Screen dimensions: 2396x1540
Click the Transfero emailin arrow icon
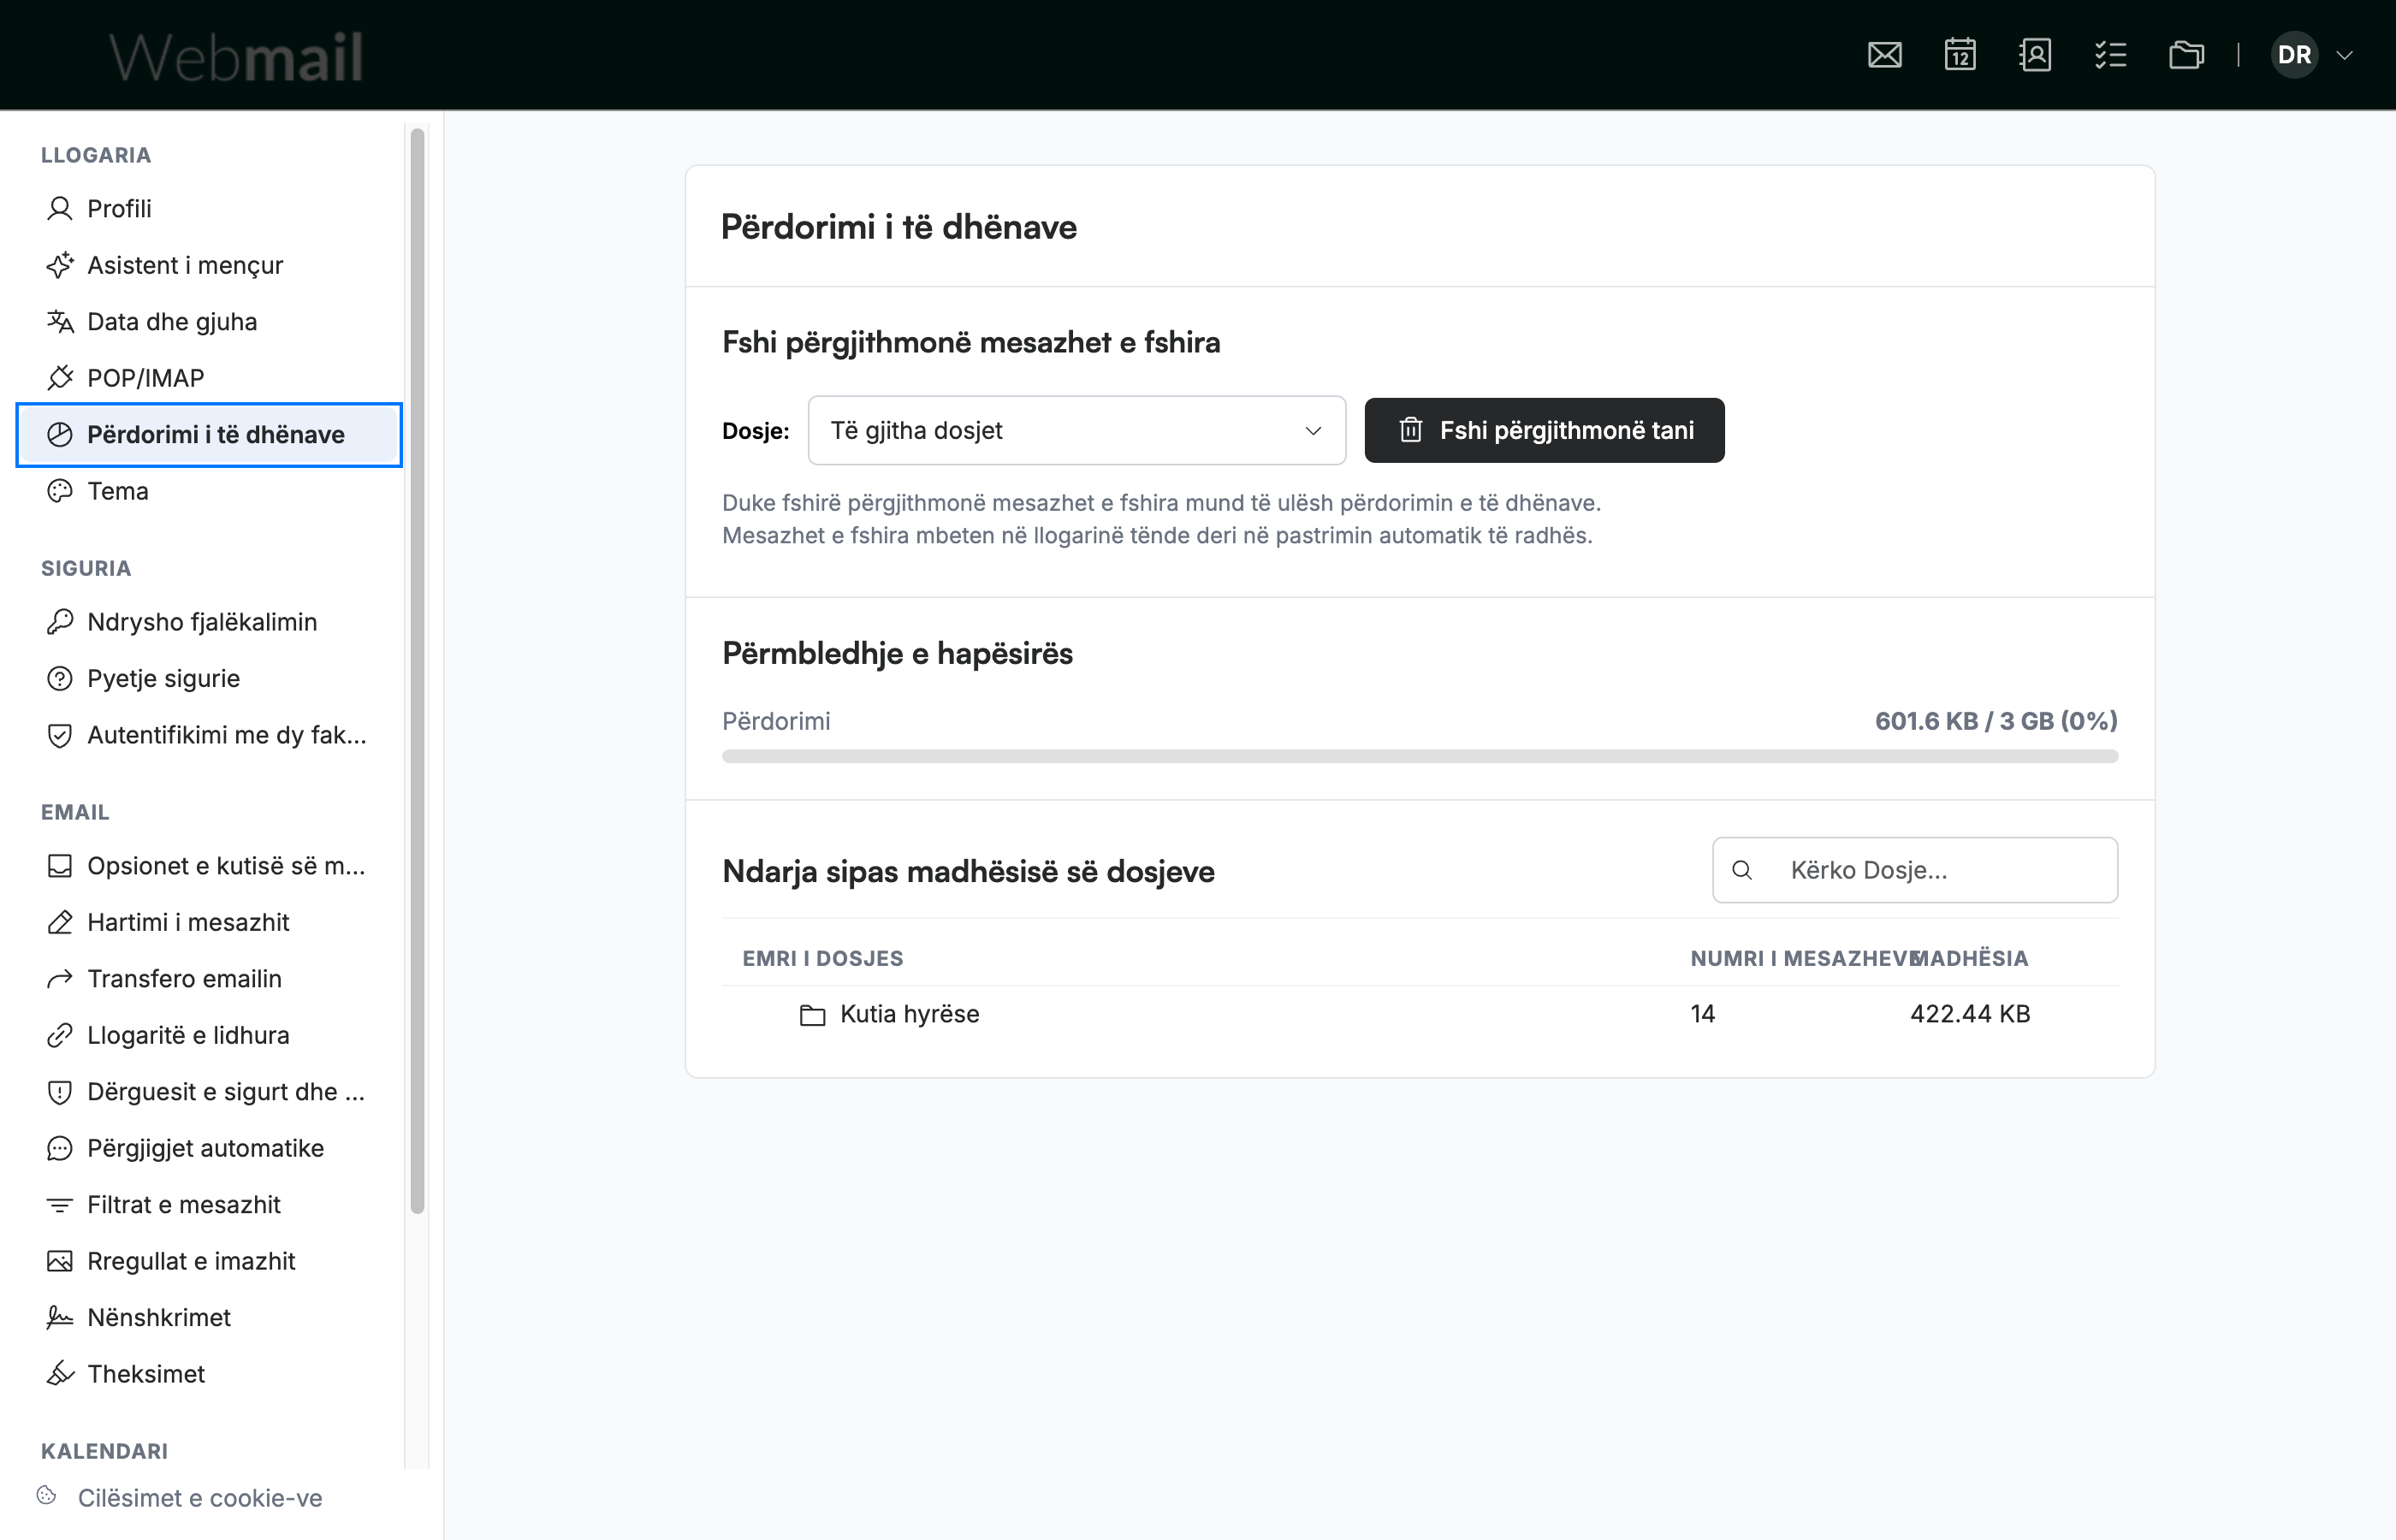click(60, 979)
